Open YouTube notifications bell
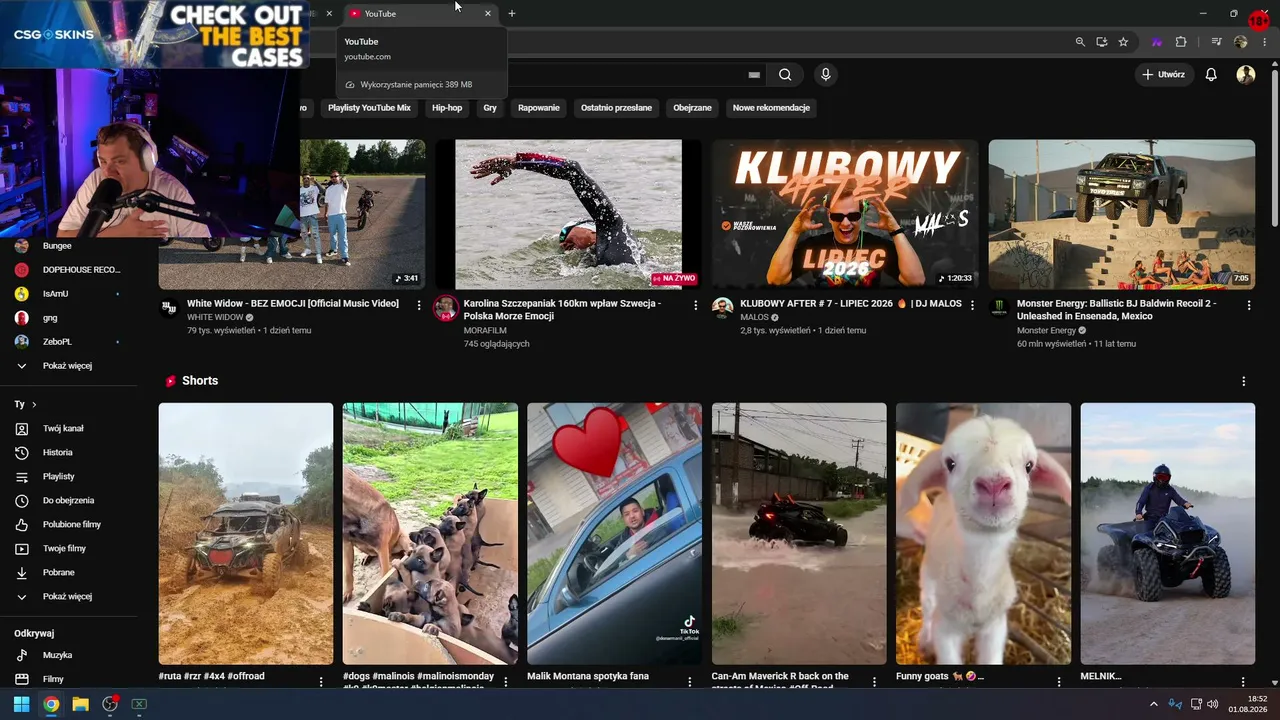1280x720 pixels. coord(1211,74)
